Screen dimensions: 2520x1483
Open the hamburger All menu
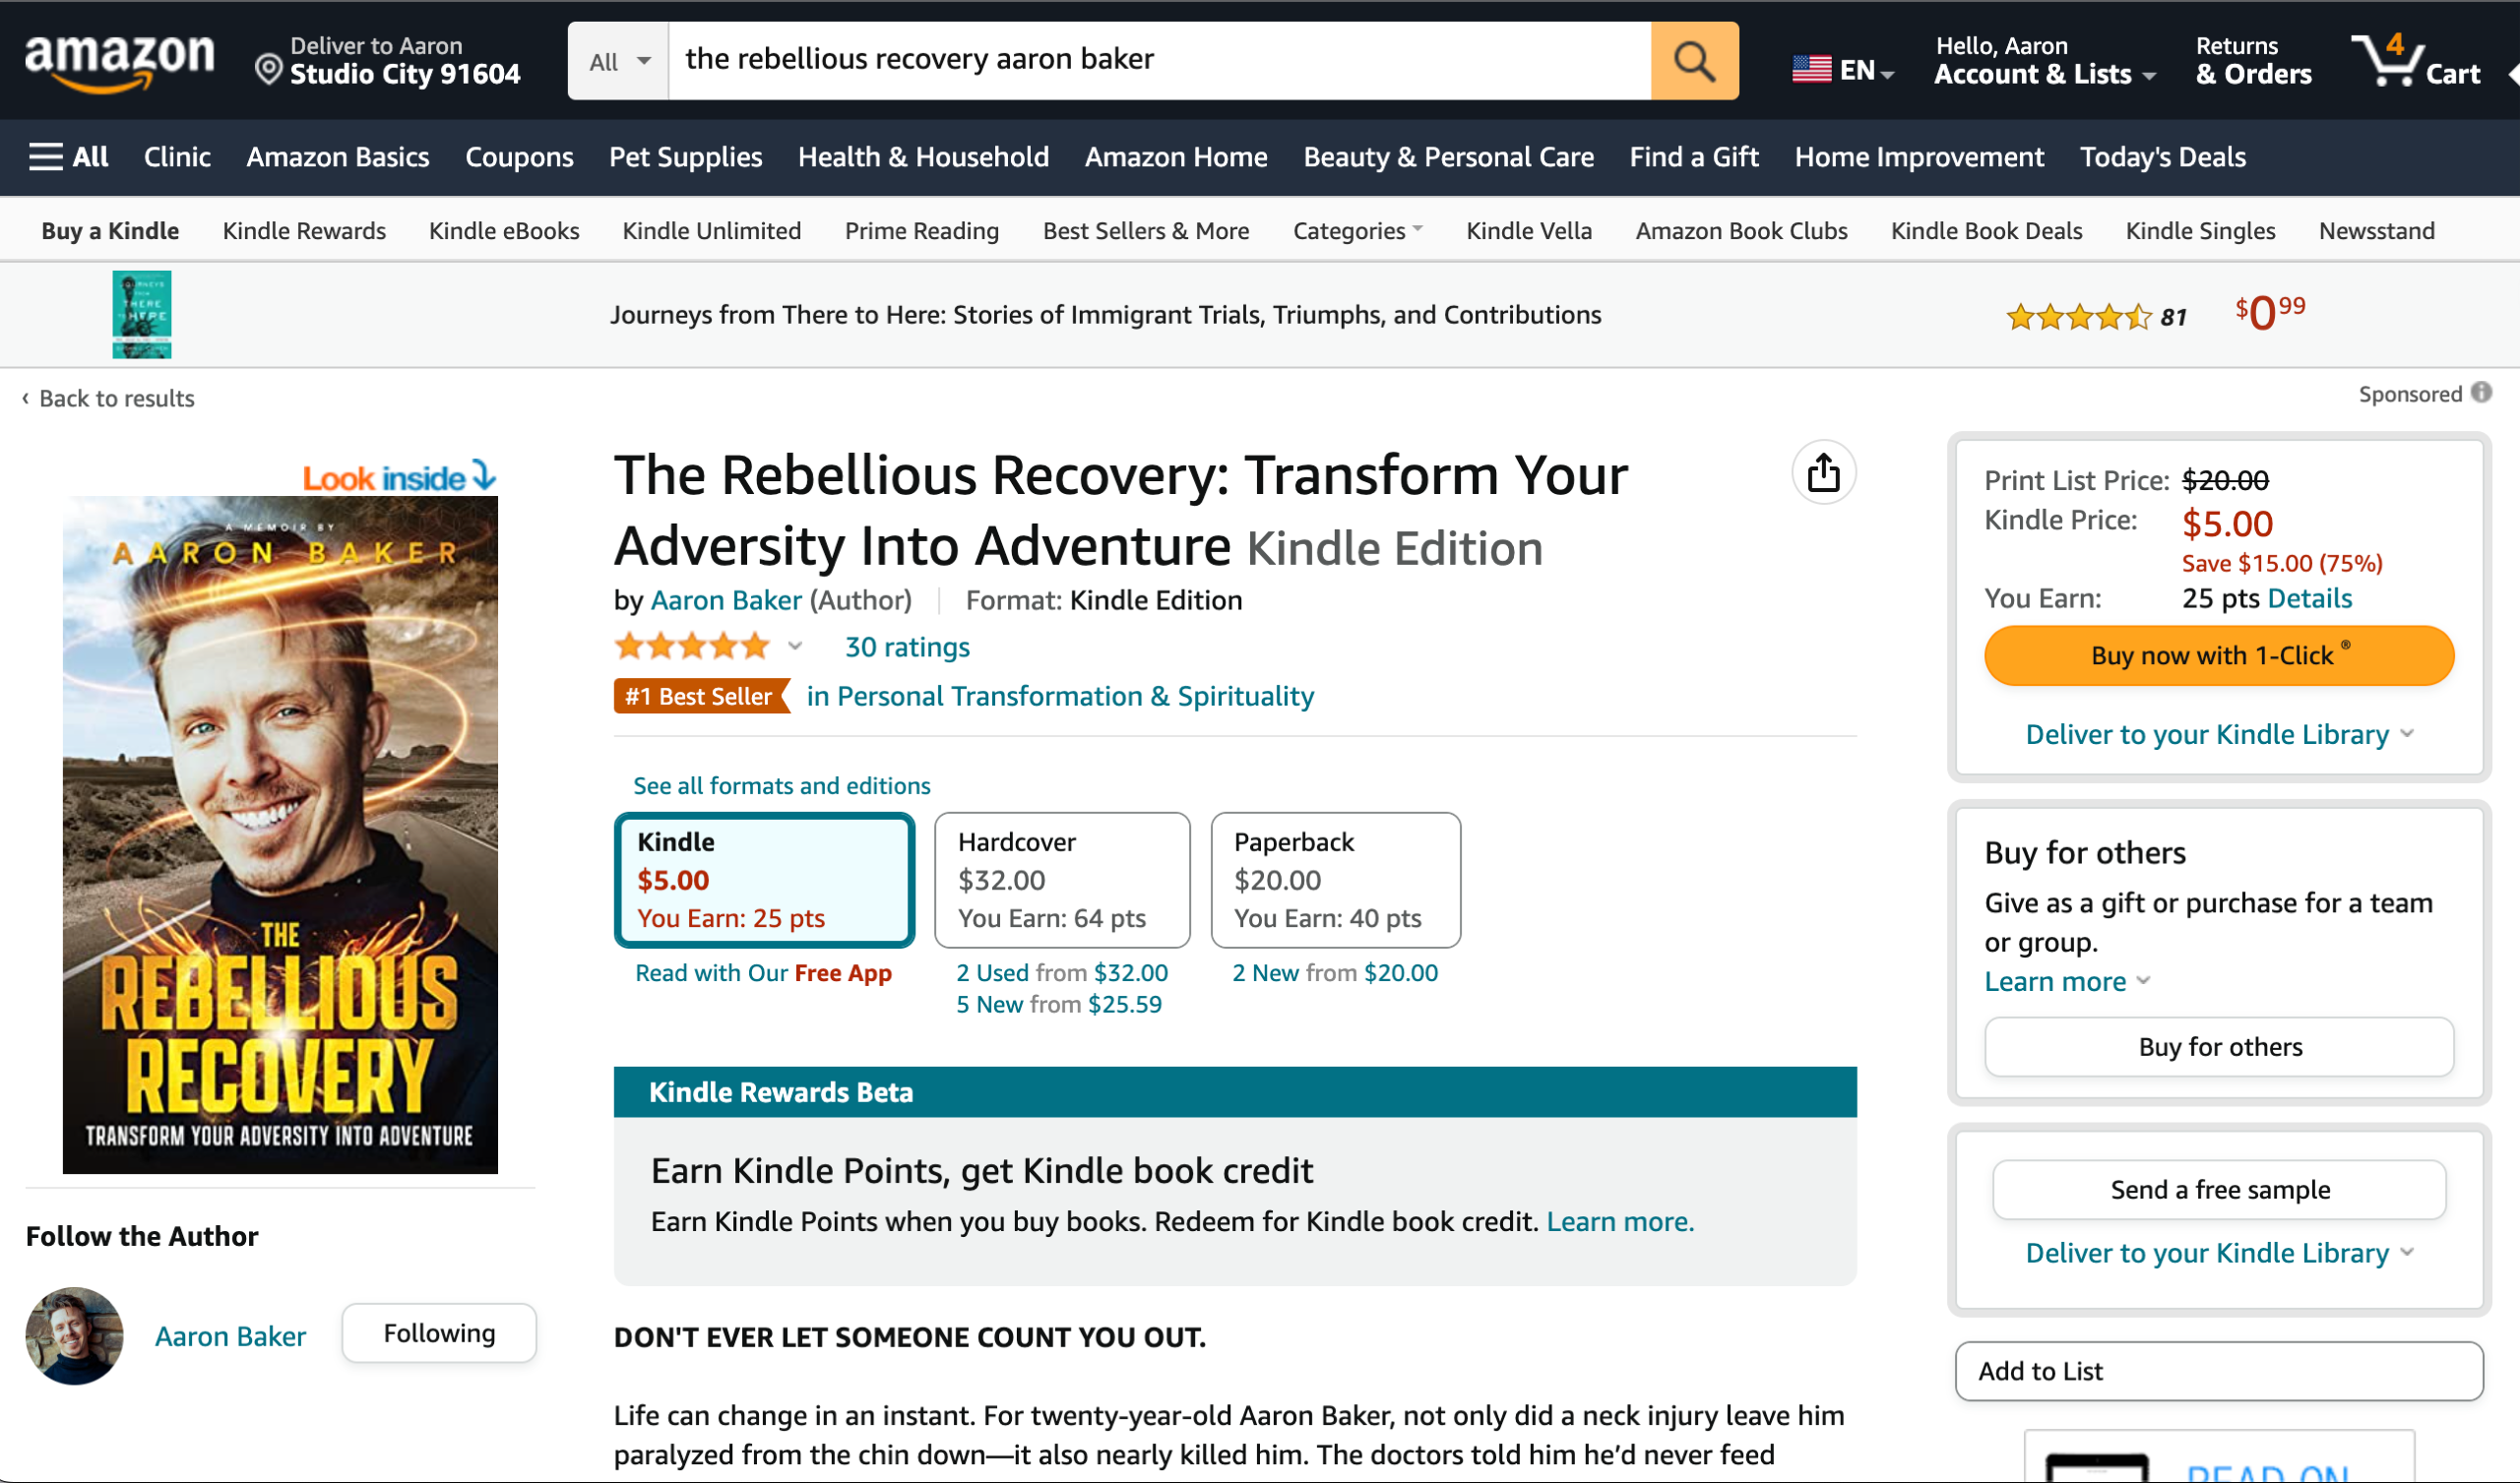pyautogui.click(x=68, y=157)
